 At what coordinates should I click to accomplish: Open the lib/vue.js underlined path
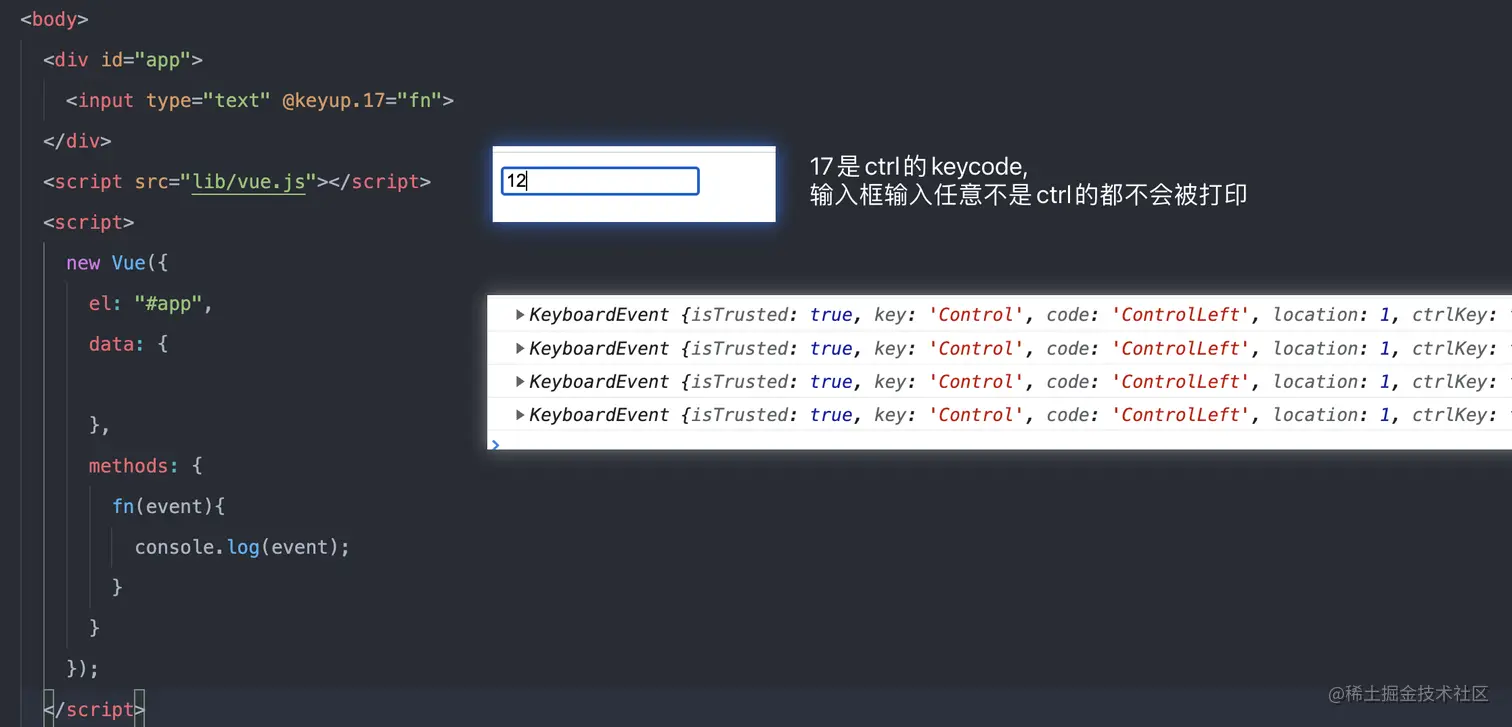[x=249, y=182]
